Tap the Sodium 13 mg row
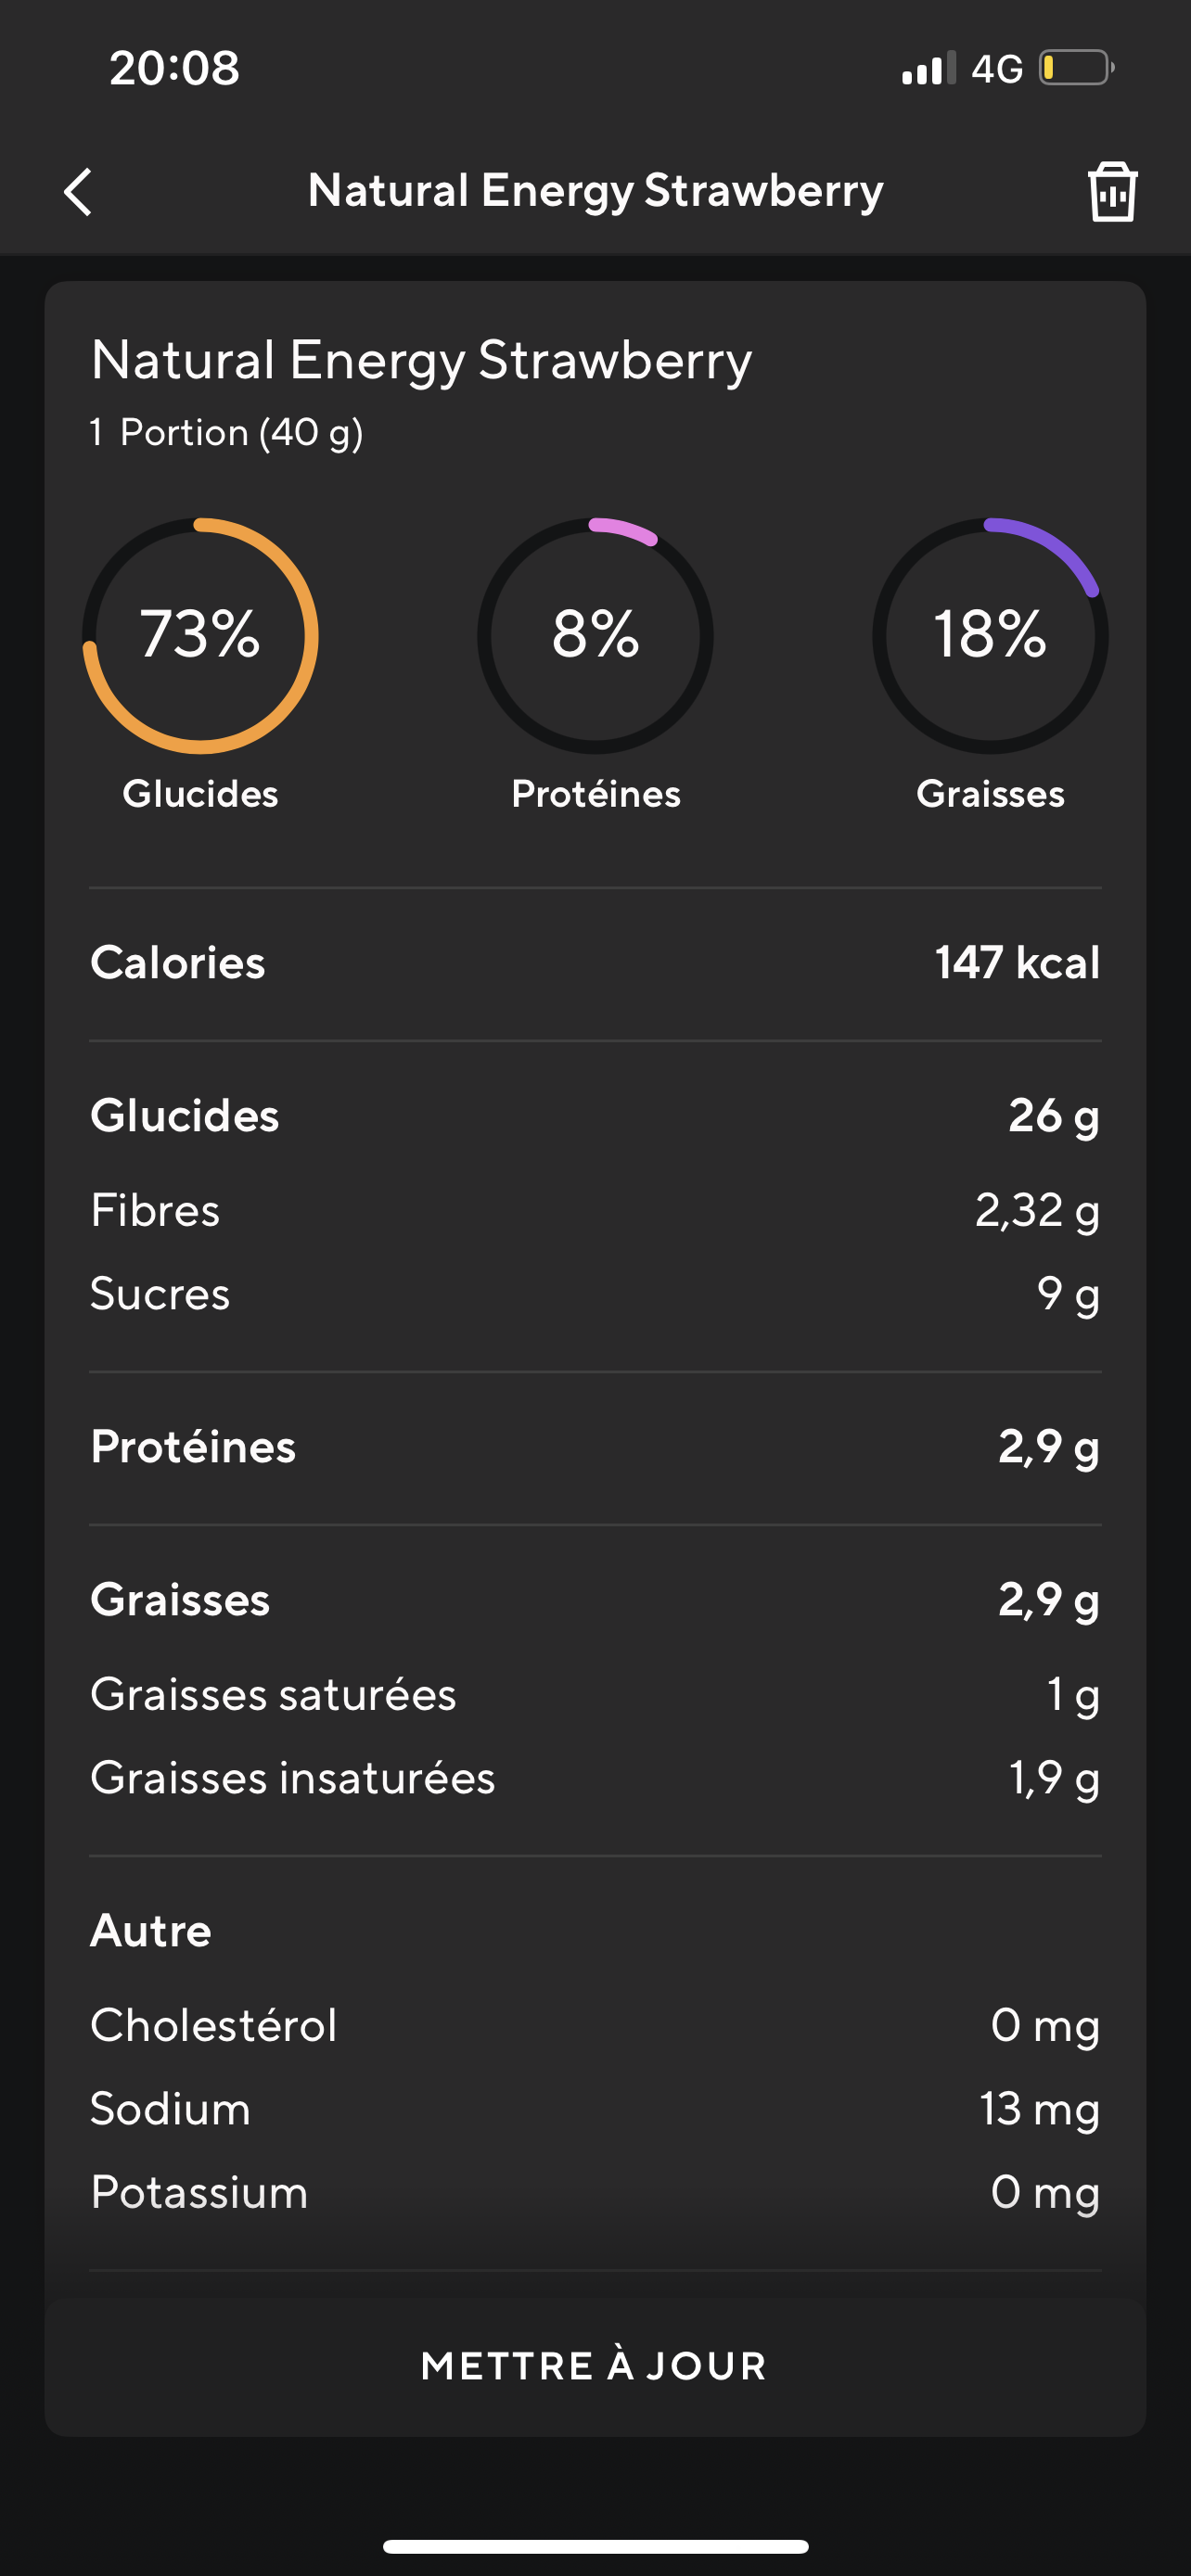 pos(595,2109)
